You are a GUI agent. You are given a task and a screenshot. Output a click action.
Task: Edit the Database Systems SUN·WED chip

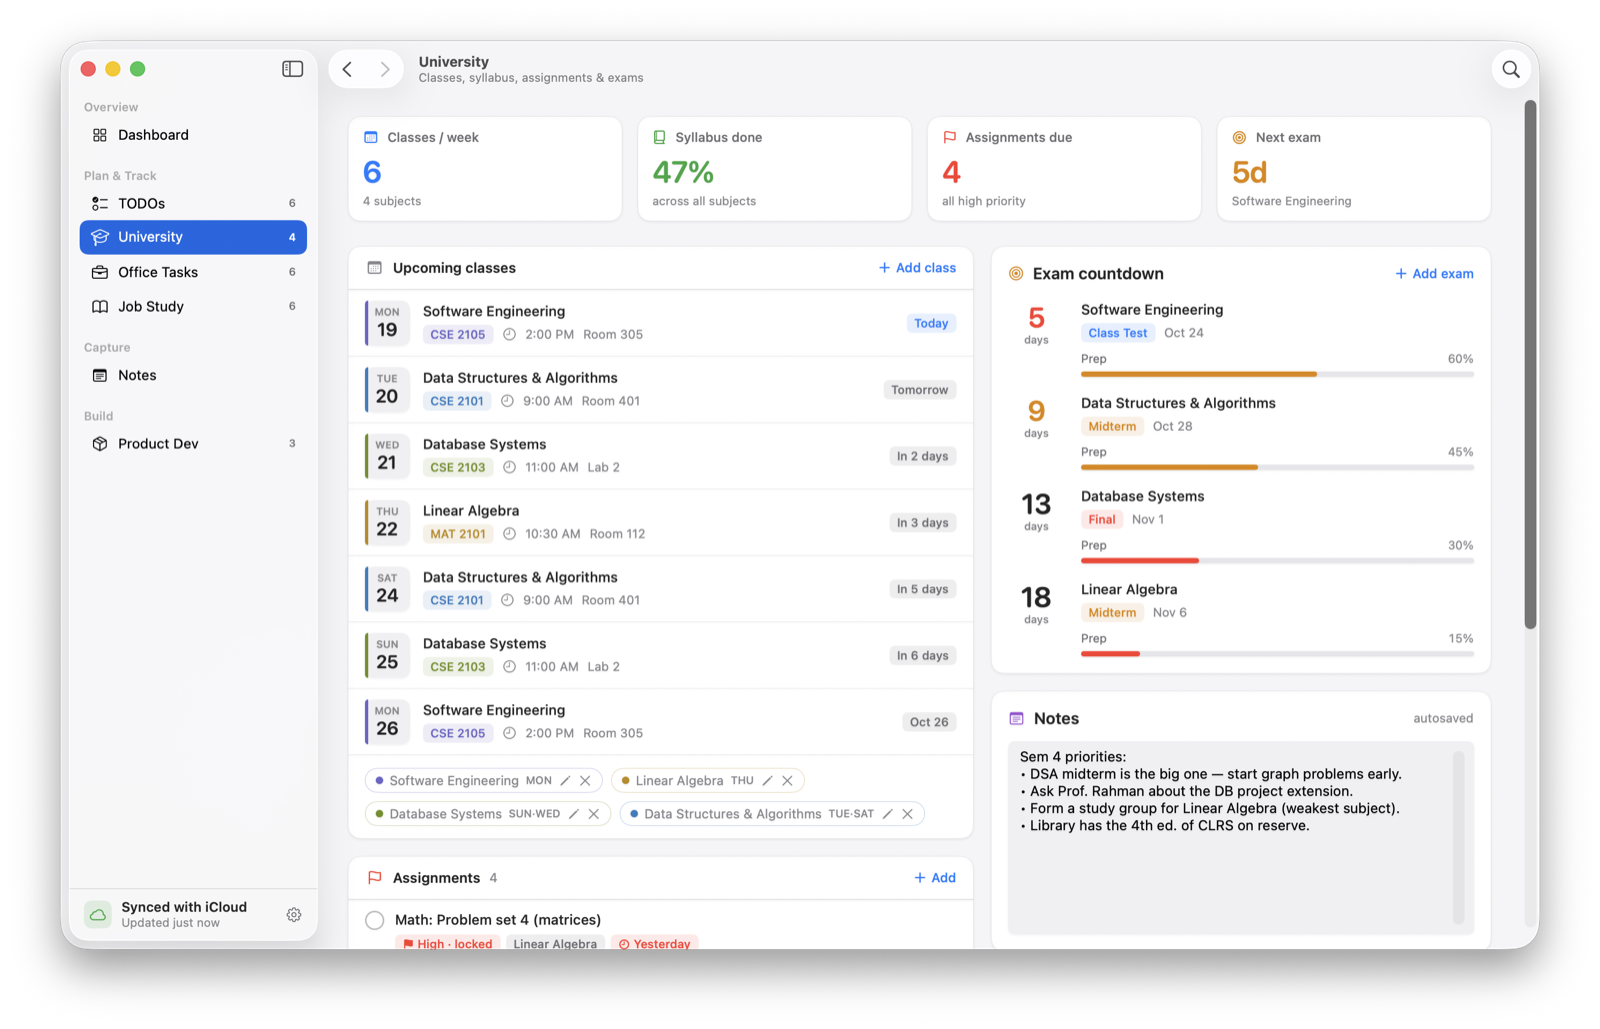[x=573, y=814]
